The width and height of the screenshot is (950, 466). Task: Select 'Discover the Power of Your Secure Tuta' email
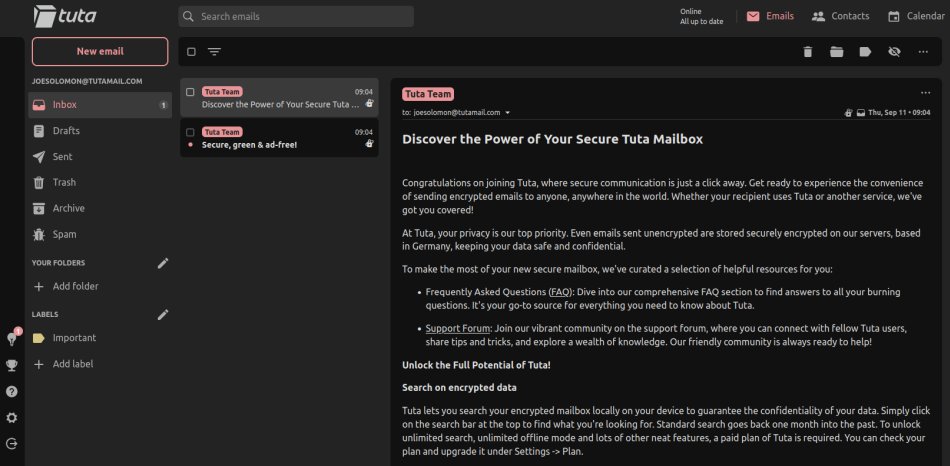tap(279, 98)
